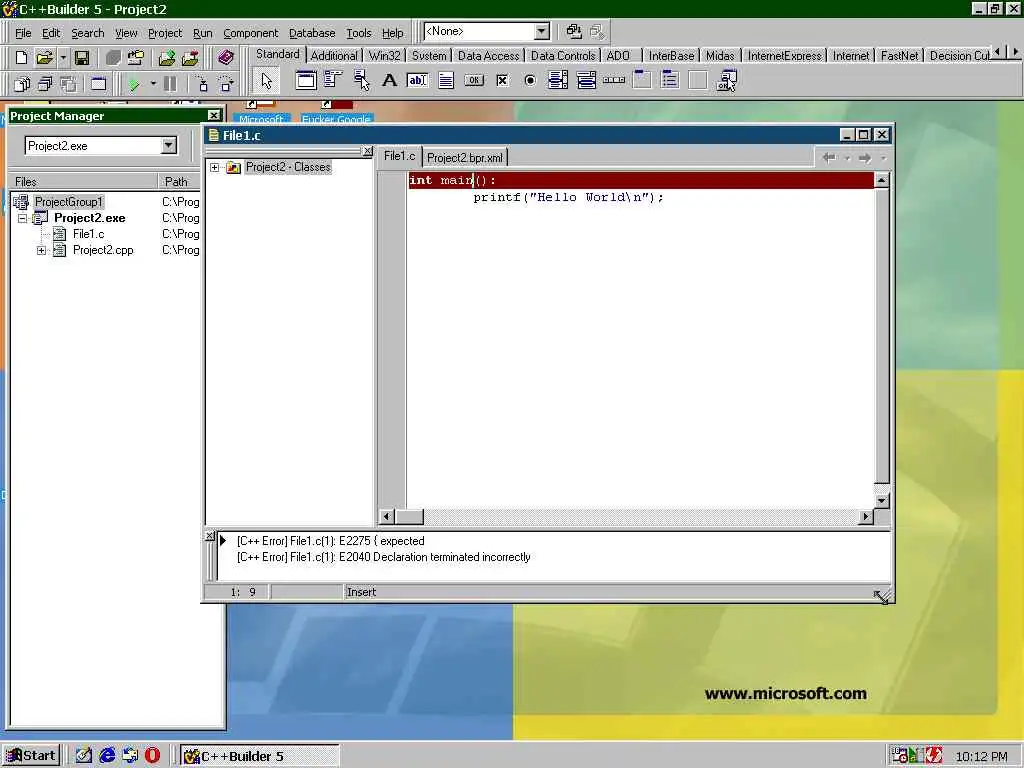1024x768 pixels.
Task: Select the ActionList component icon
Action: click(726, 80)
